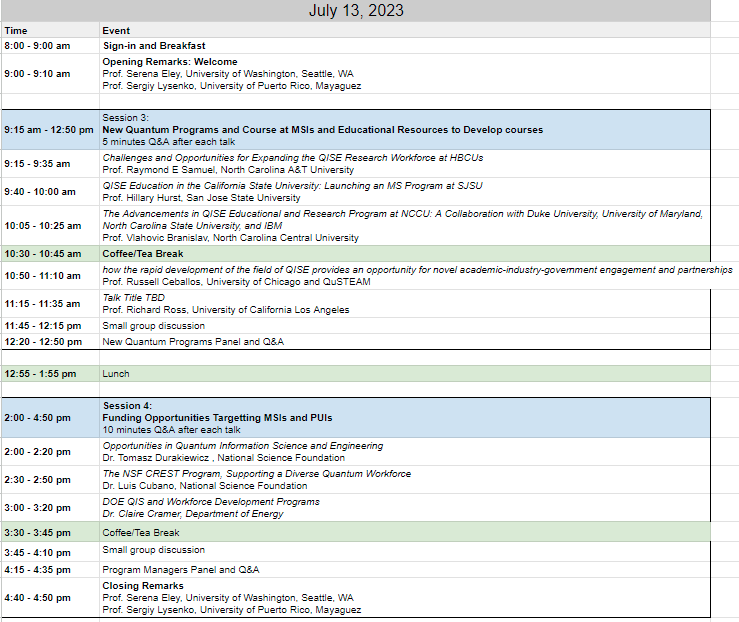
Task: Select the '9:15 am - 12:50 pm' time cell
Action: point(50,130)
